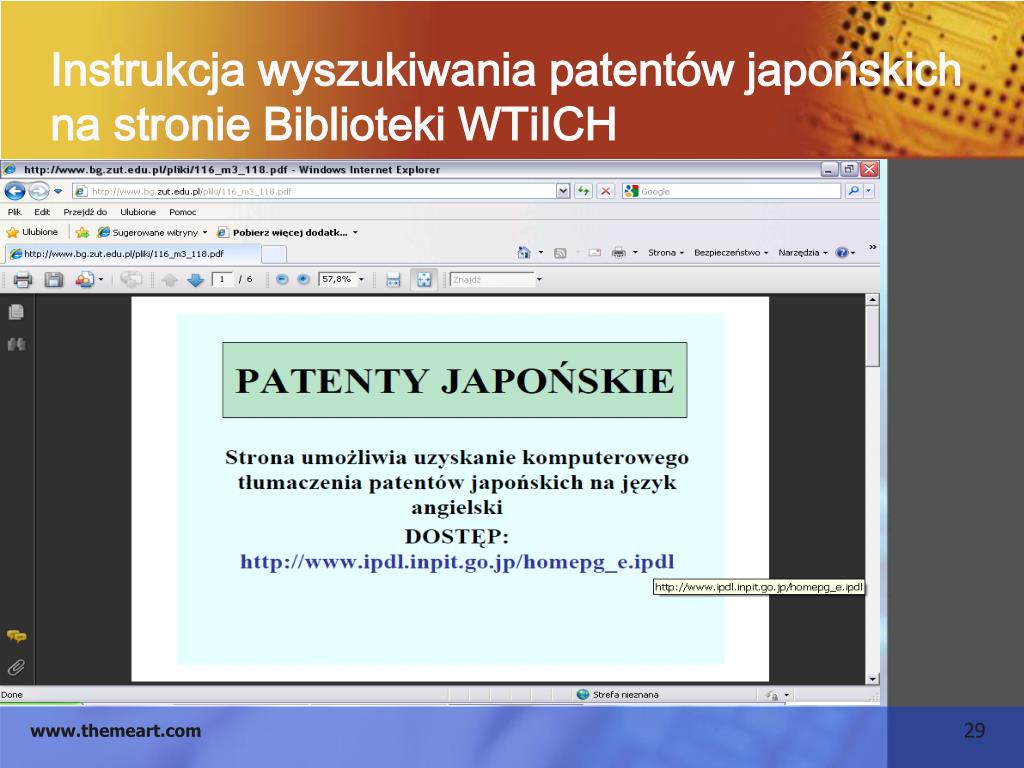Expand the command bar overflow chevron
This screenshot has width=1024, height=768.
click(x=872, y=247)
